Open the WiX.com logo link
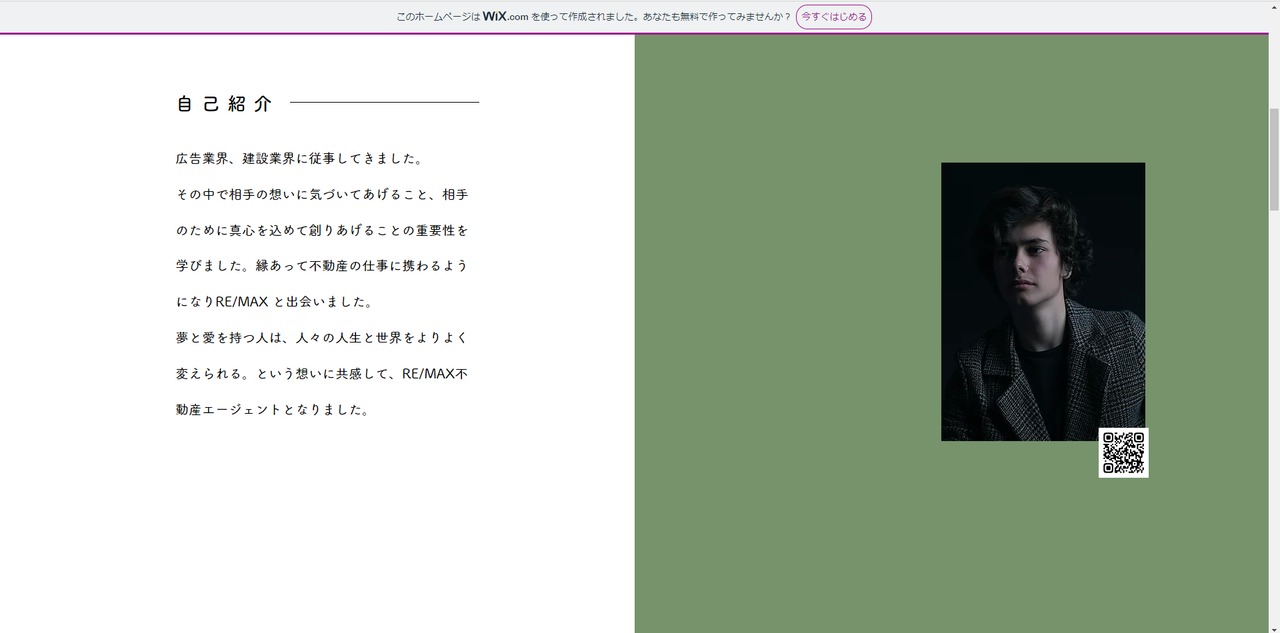This screenshot has width=1280, height=633. pos(505,17)
